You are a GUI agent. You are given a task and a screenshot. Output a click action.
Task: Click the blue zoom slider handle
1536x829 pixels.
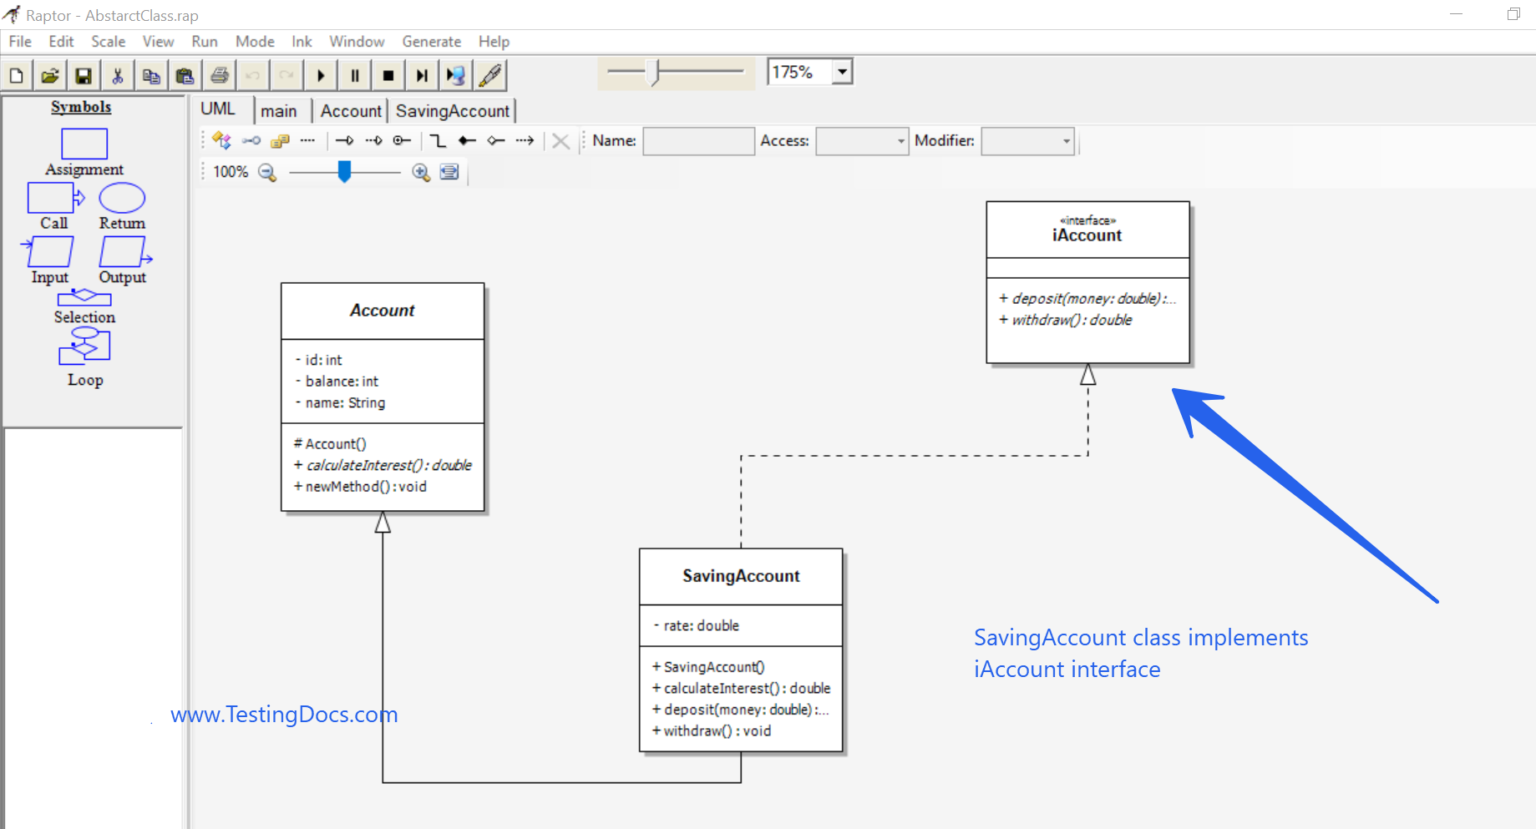(x=344, y=171)
